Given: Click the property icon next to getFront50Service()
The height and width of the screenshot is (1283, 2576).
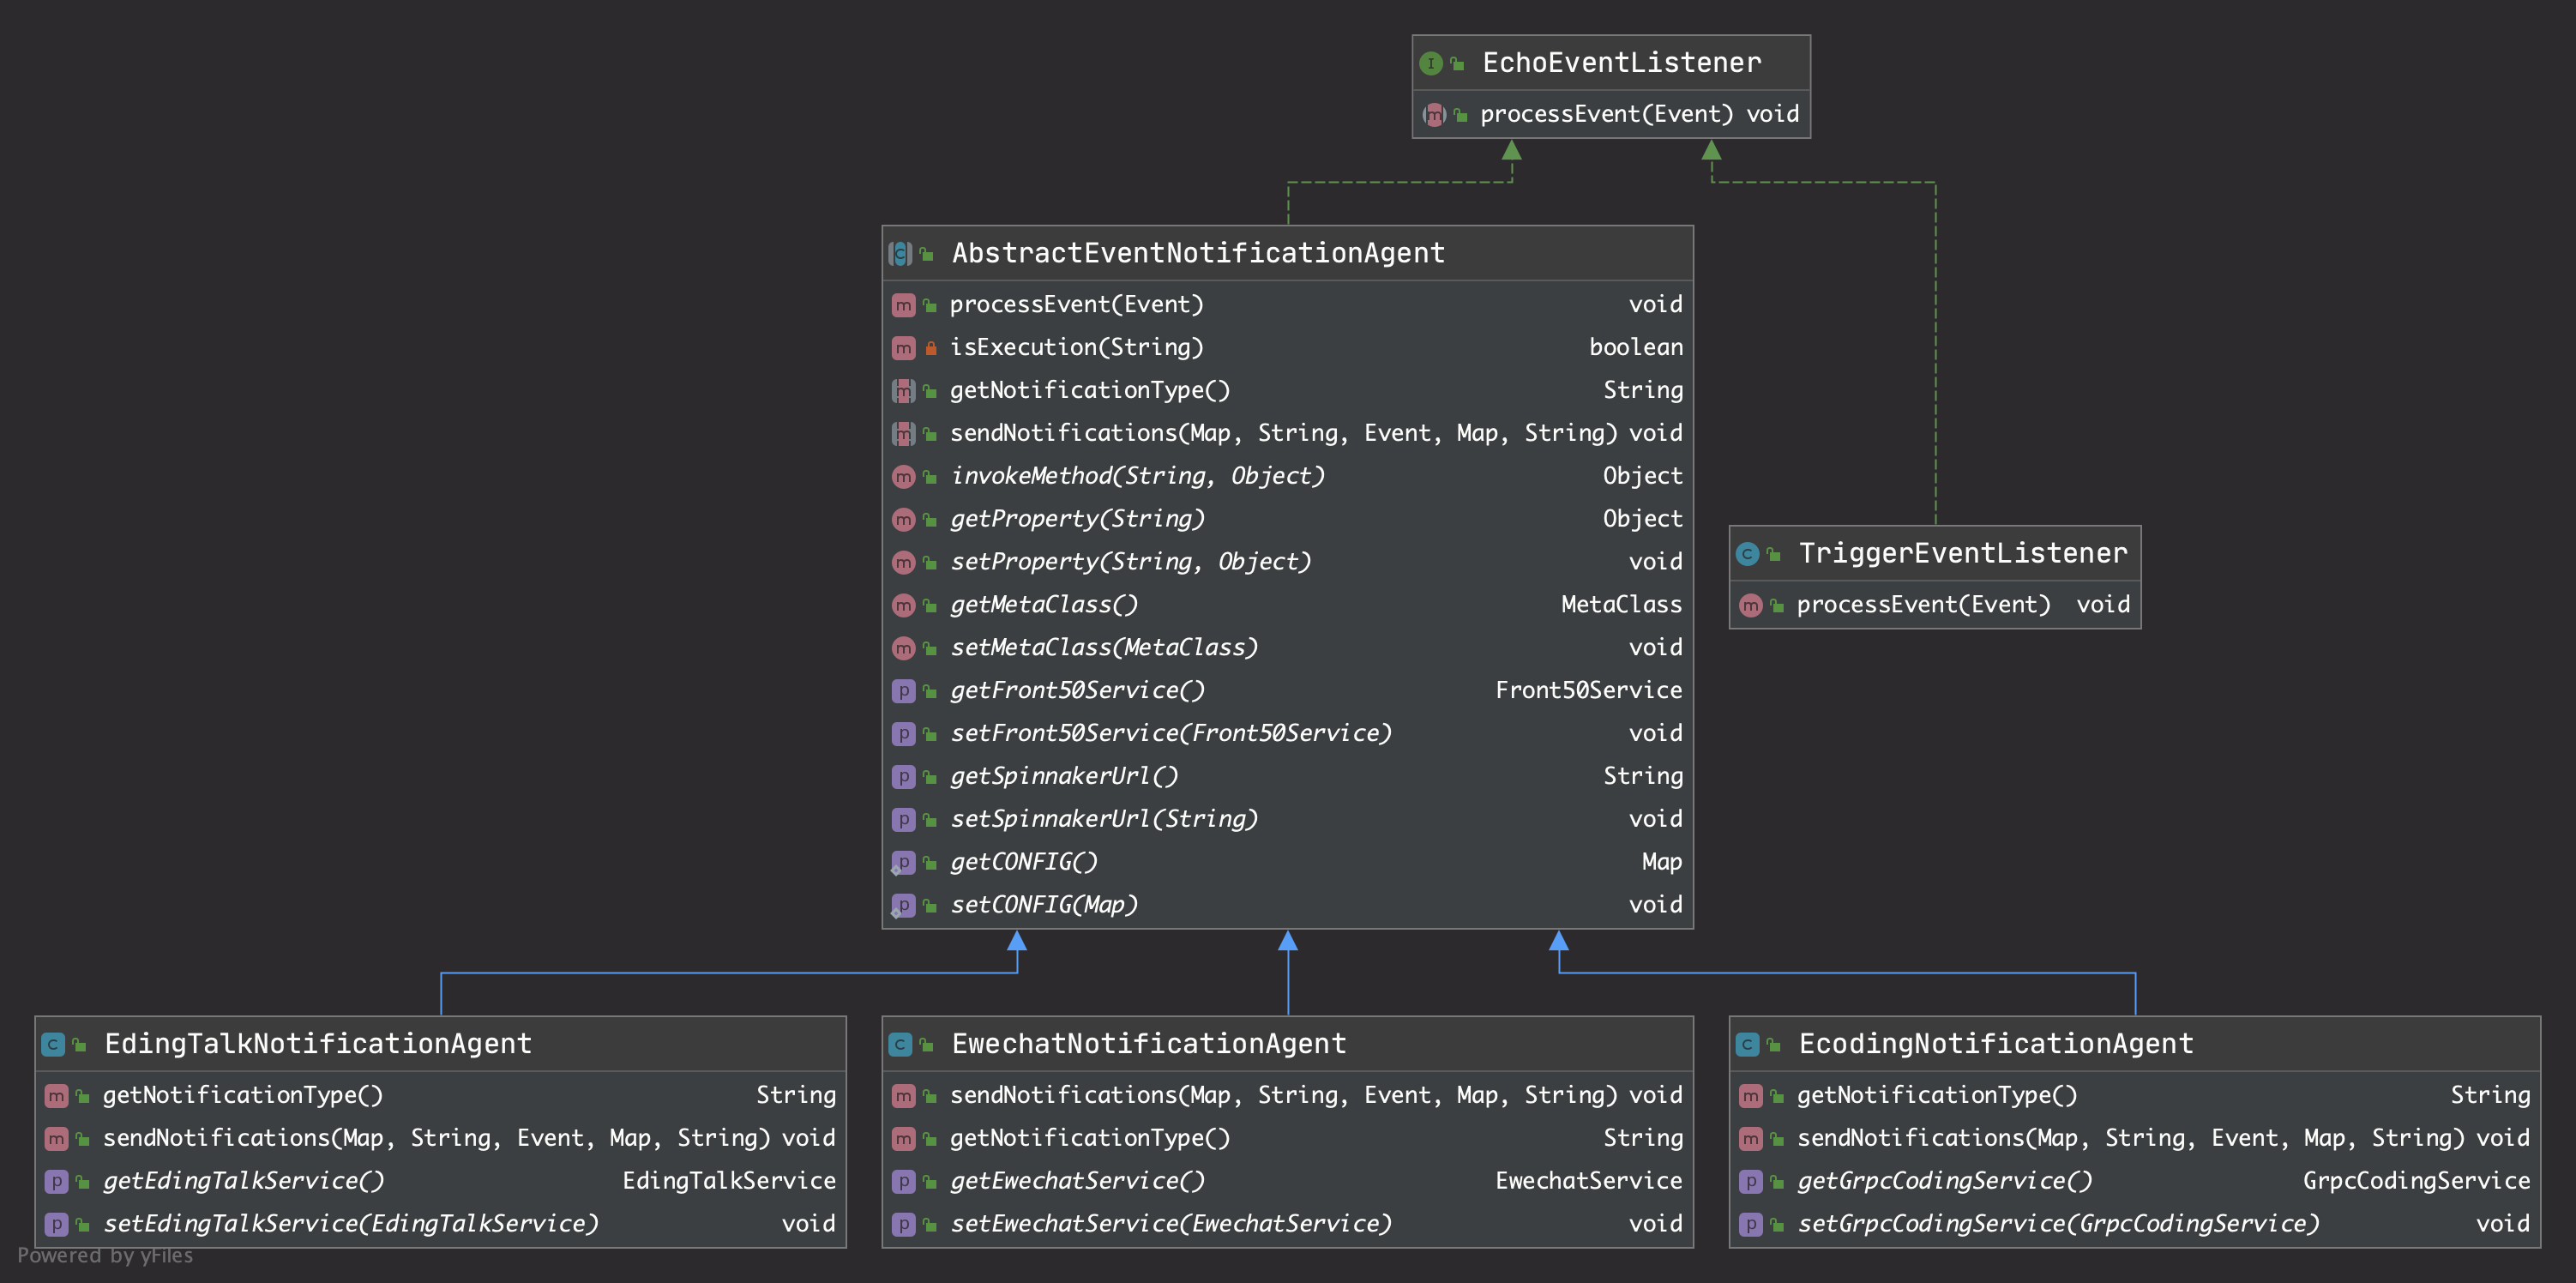Looking at the screenshot, I should pos(903,691).
